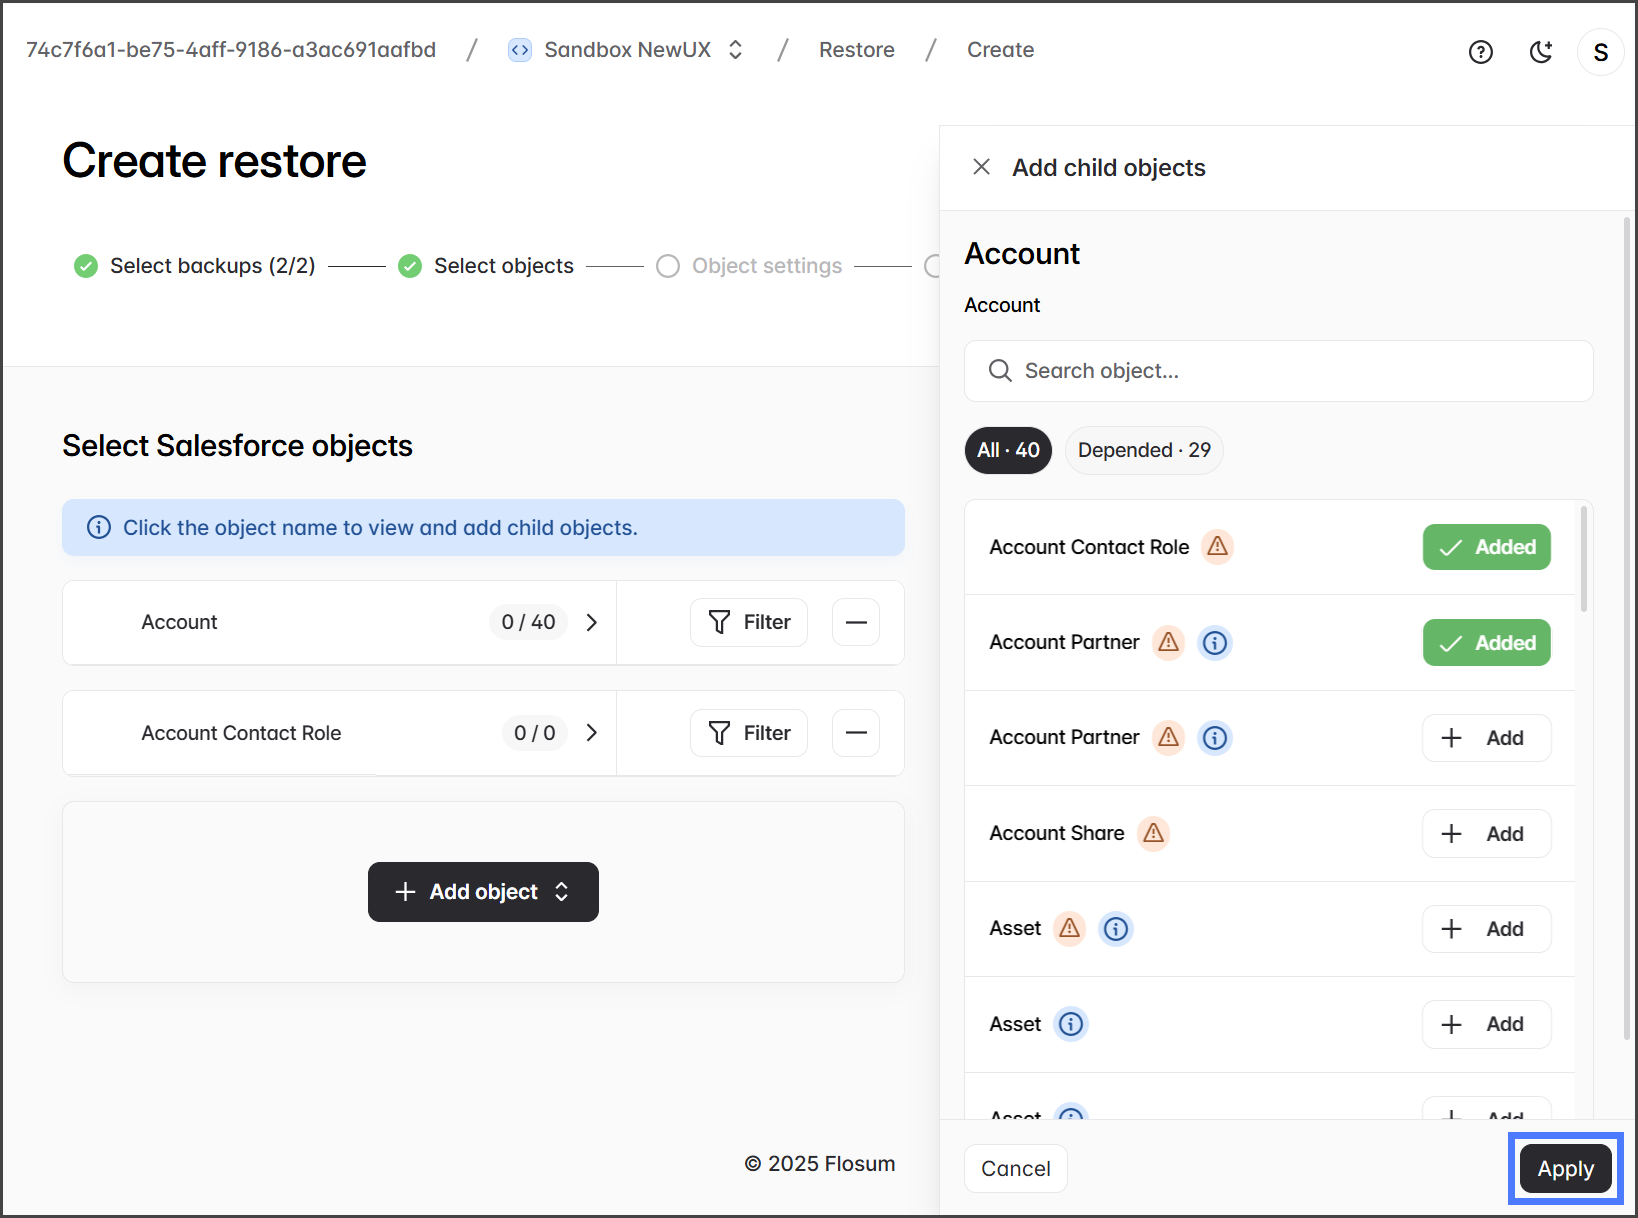Image resolution: width=1638 pixels, height=1218 pixels.
Task: Switch to the Depended 29 tab
Action: tap(1143, 450)
